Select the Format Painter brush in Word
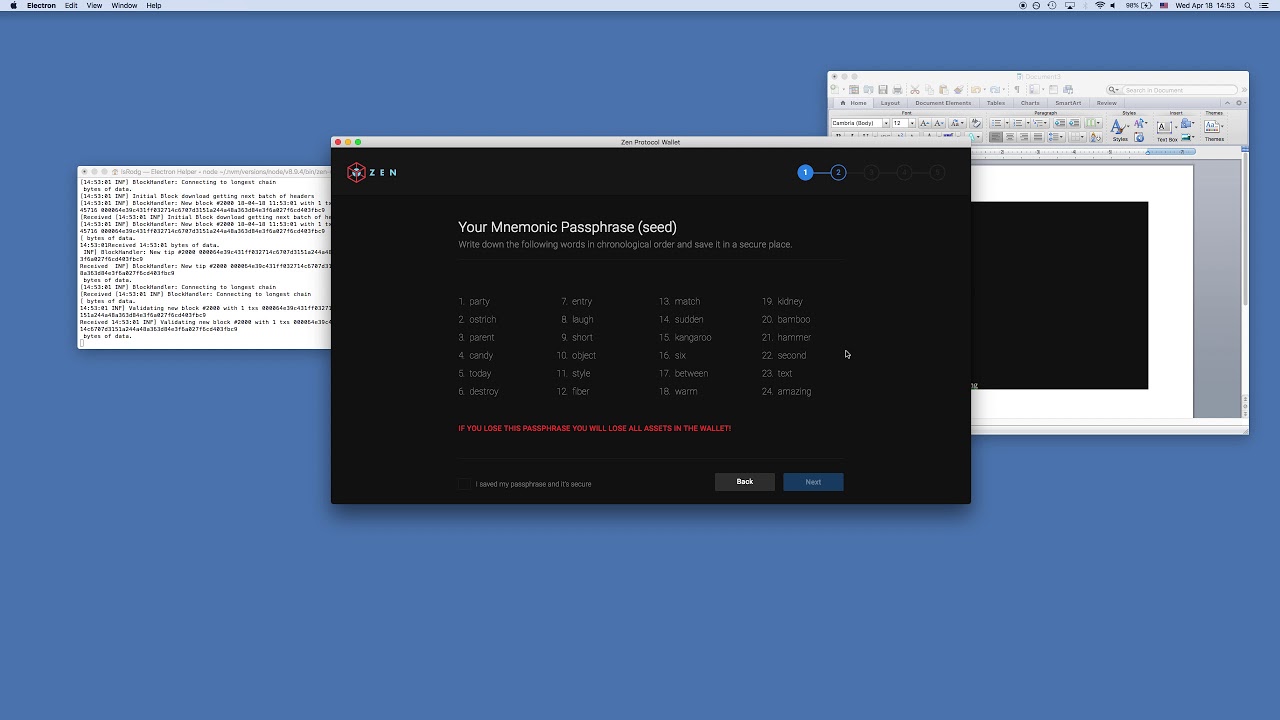 coord(959,90)
